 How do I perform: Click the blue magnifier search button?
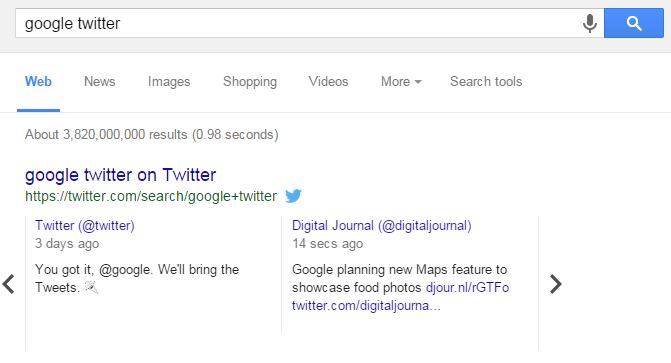pos(634,23)
